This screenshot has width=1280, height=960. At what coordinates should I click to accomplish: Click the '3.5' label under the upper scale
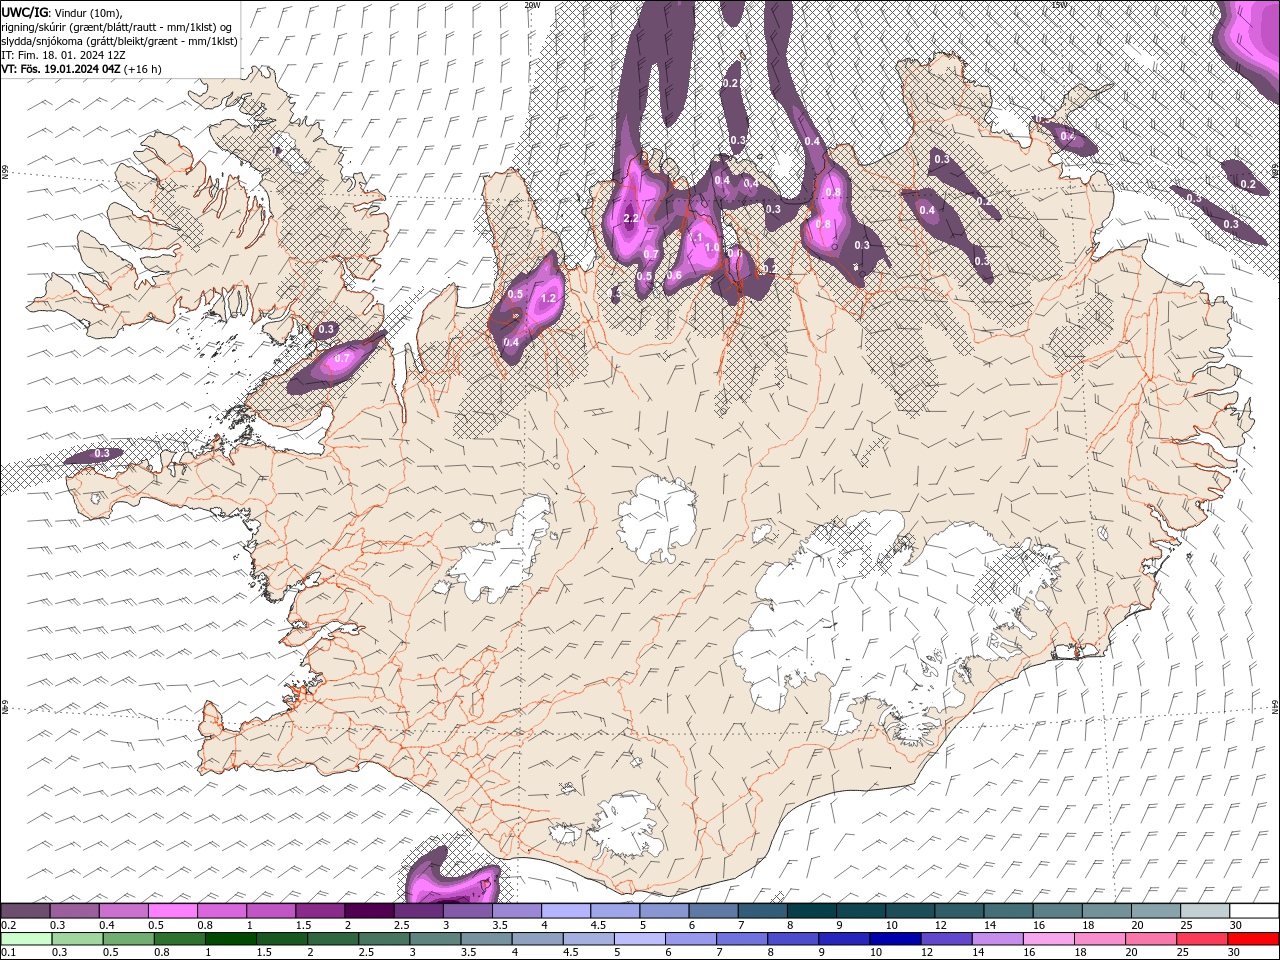coord(499,925)
